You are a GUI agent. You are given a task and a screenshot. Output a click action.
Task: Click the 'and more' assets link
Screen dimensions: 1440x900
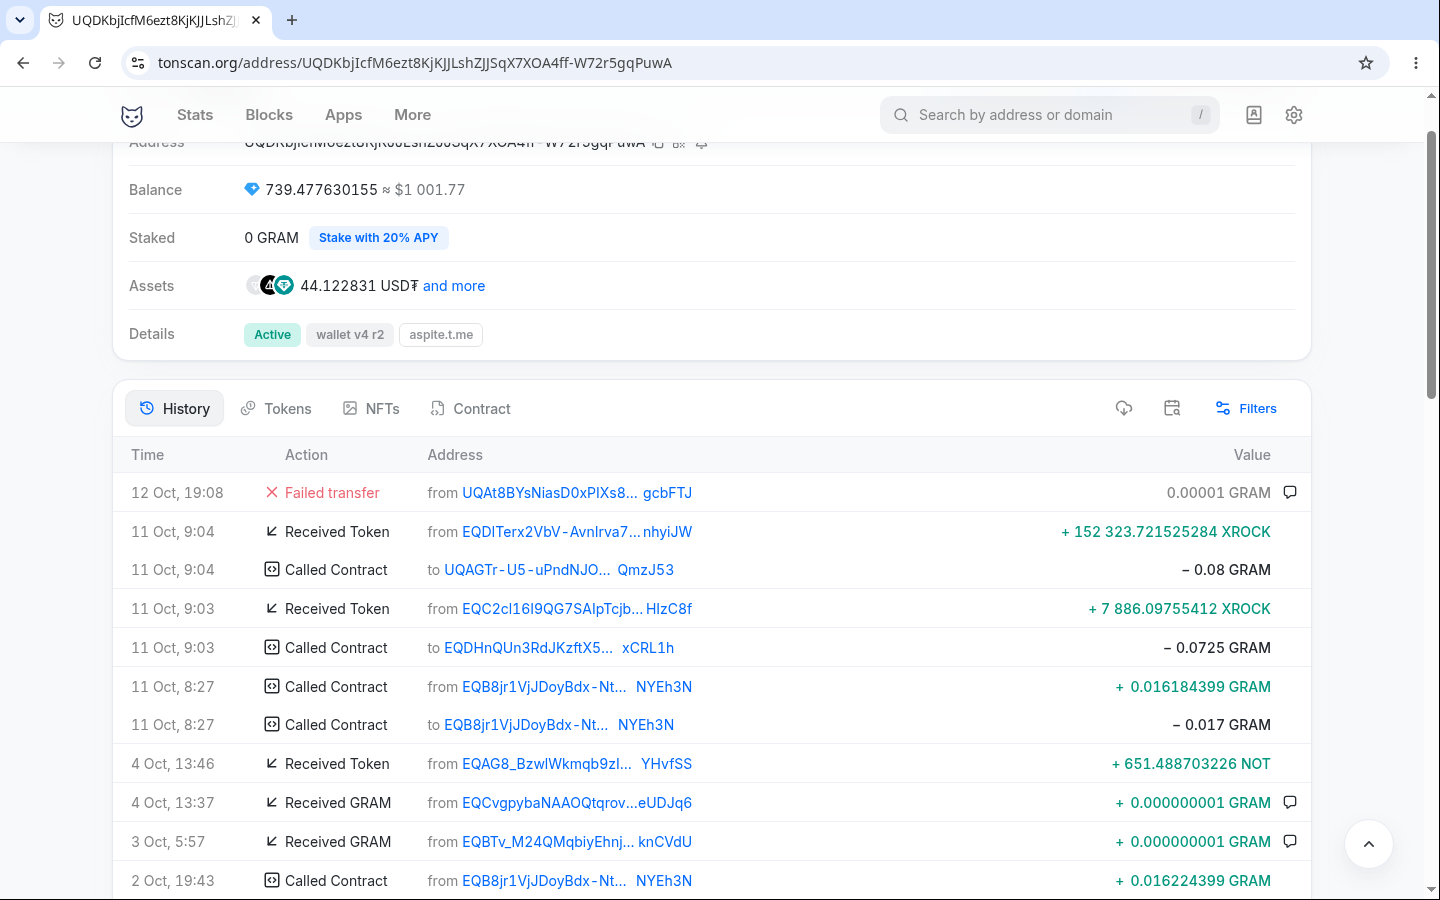pyautogui.click(x=454, y=286)
